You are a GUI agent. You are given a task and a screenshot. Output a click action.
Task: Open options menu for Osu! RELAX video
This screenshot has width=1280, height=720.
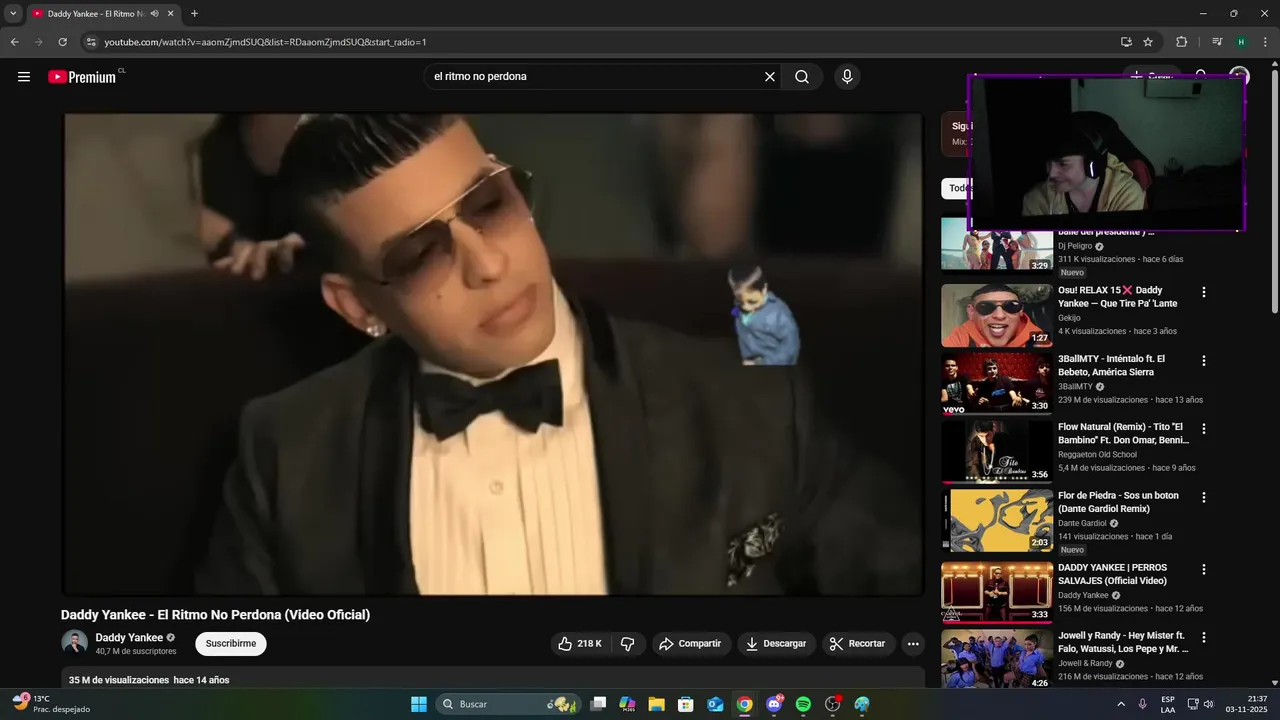[x=1204, y=292]
